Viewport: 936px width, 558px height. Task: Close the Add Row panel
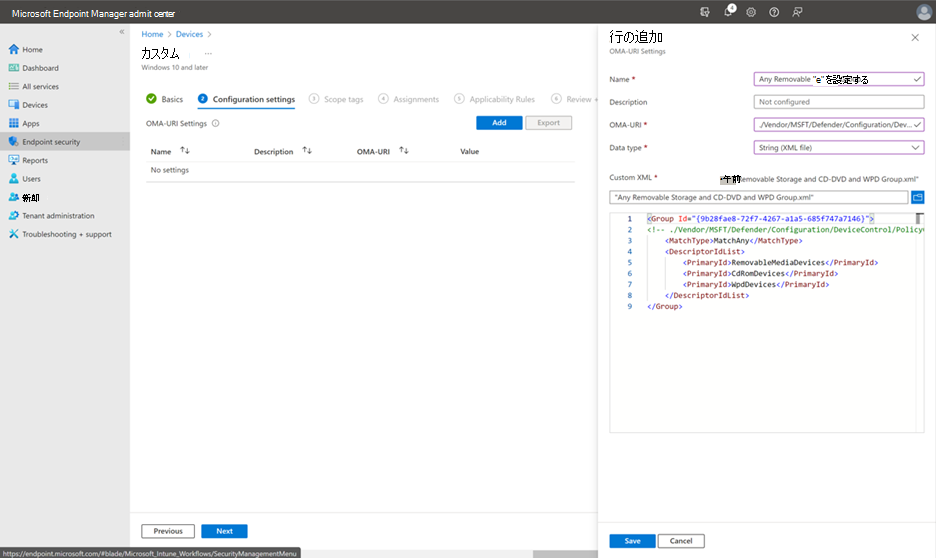click(x=915, y=38)
